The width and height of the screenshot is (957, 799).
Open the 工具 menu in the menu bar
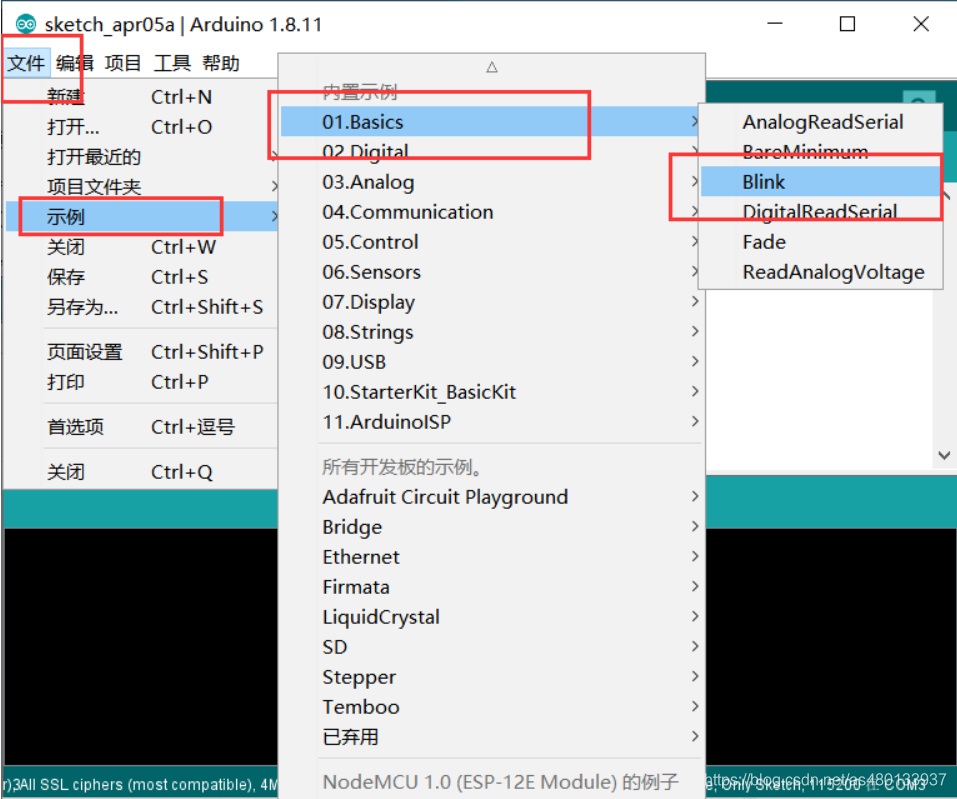point(172,63)
